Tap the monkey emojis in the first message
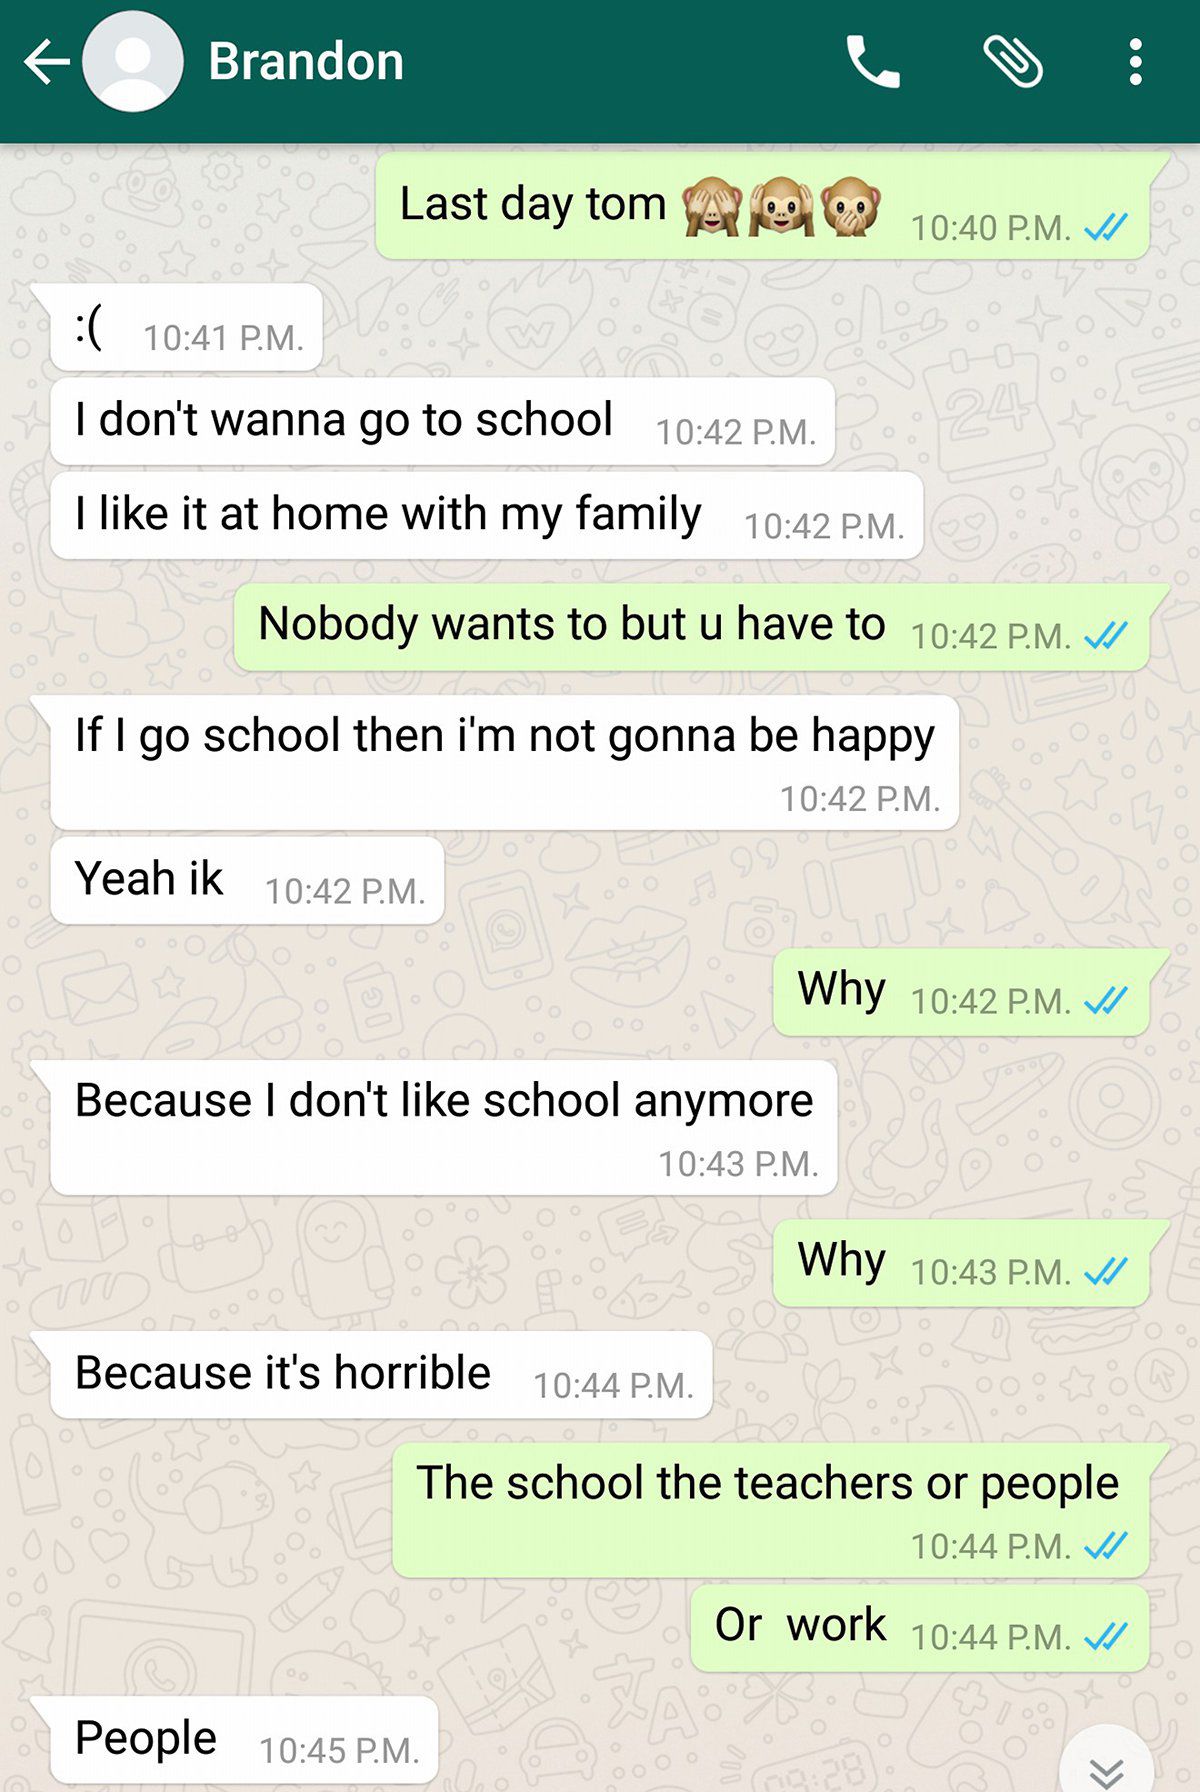Viewport: 1200px width, 1792px height. click(x=781, y=205)
